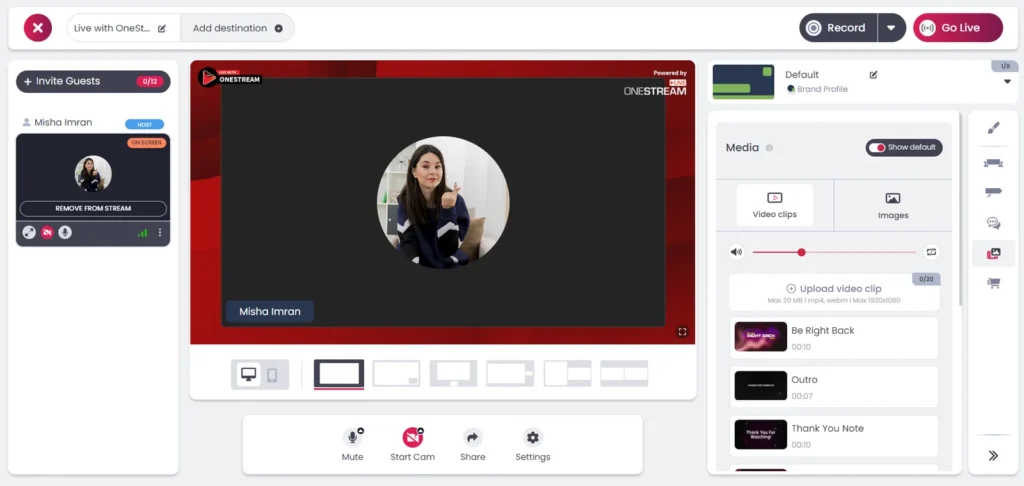Screen dimensions: 1024x486
Task: Click fullscreen icon on the preview corner
Action: [682, 332]
